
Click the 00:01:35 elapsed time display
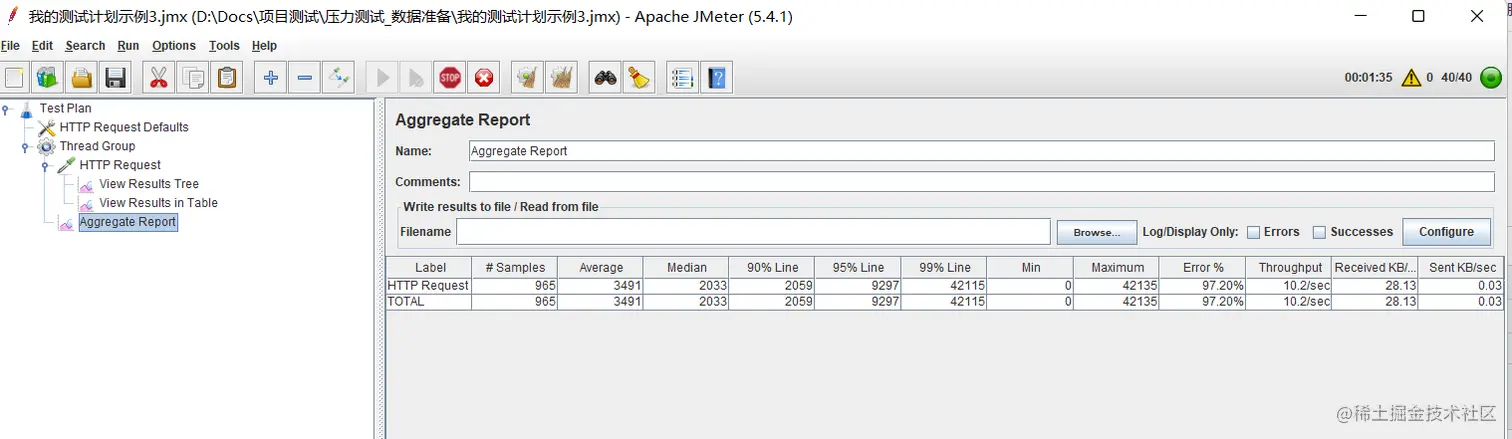pos(1368,77)
